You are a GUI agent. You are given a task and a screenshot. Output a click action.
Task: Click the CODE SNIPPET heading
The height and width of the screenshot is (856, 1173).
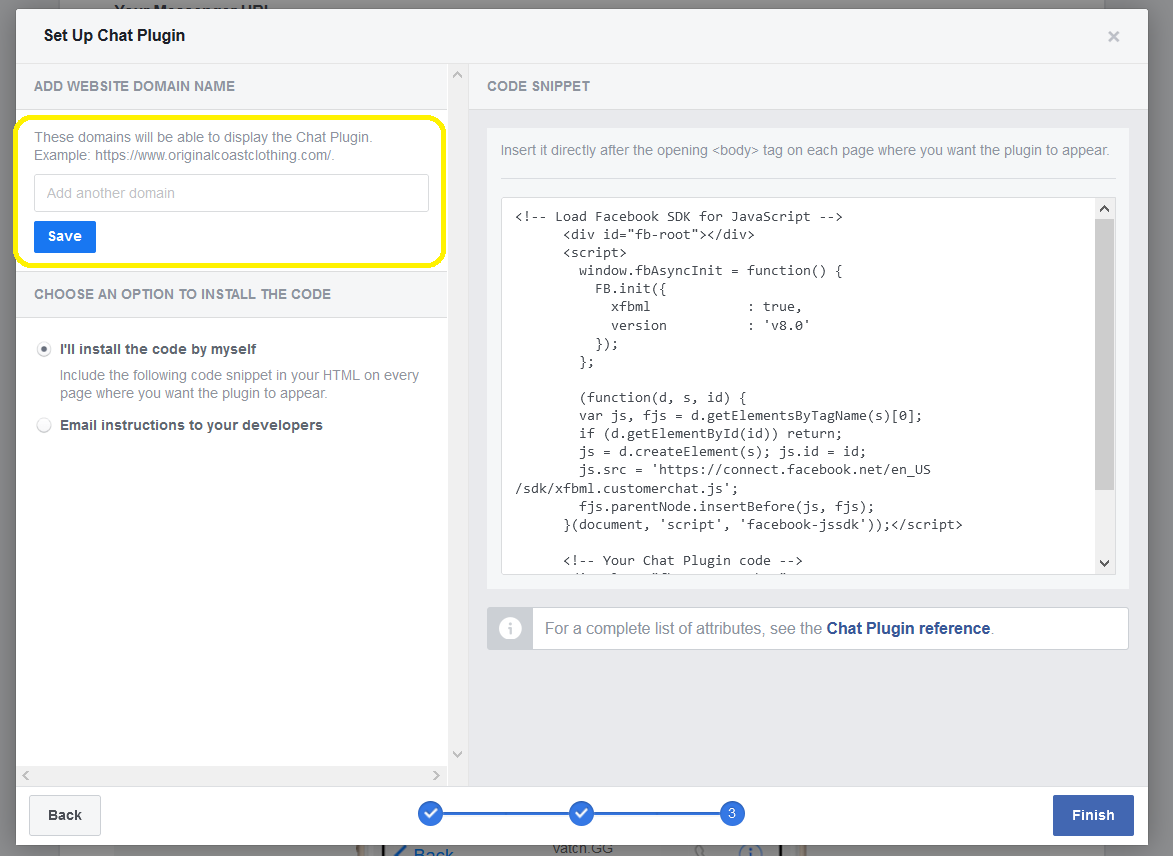pyautogui.click(x=539, y=86)
